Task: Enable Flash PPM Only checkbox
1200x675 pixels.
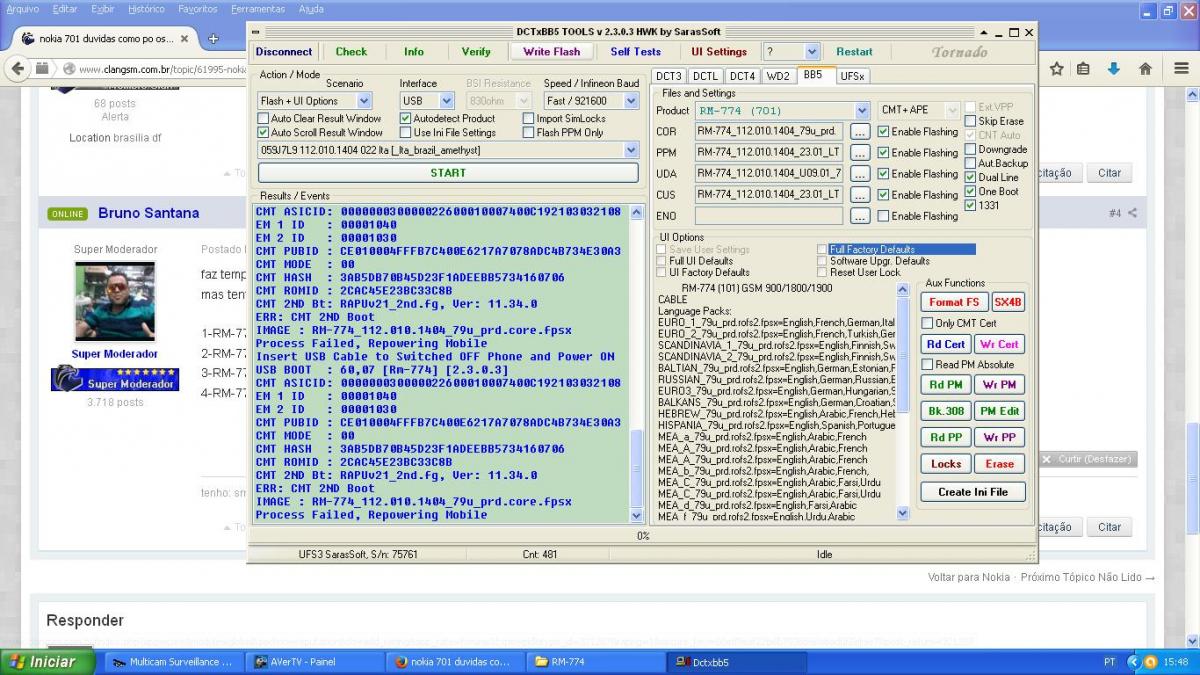Action: pyautogui.click(x=528, y=132)
